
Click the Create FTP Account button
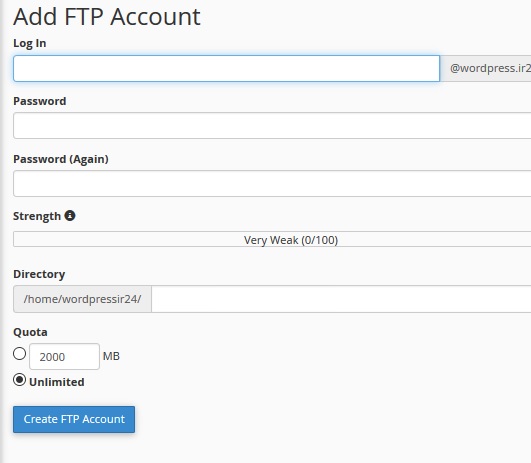pyautogui.click(x=74, y=419)
